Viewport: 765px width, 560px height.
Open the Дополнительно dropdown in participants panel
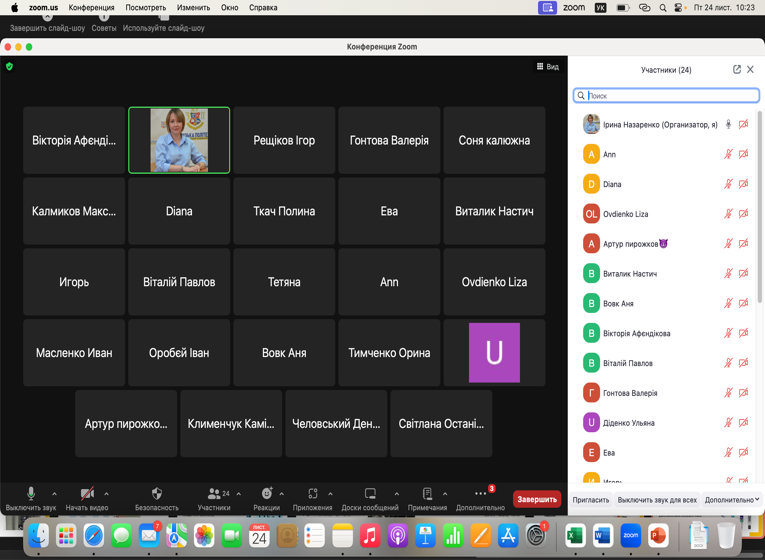tap(731, 500)
